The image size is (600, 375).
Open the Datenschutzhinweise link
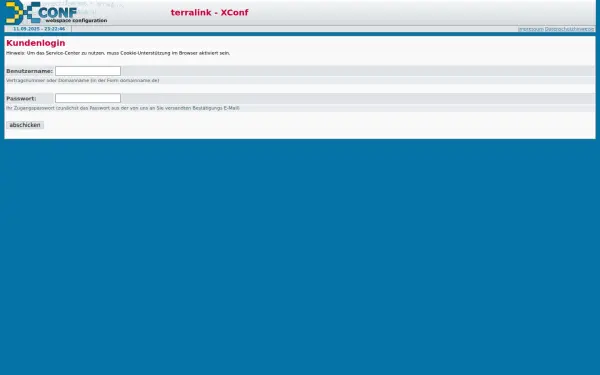coord(569,29)
